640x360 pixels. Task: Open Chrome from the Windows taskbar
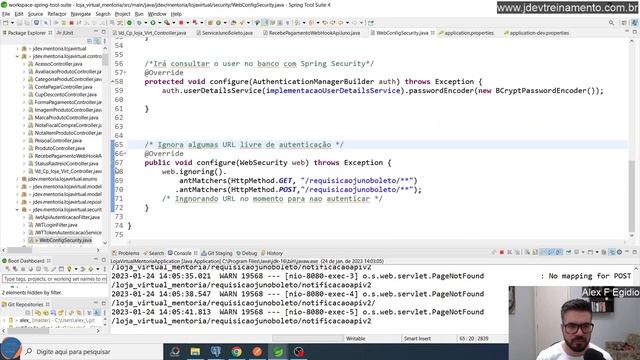click(x=236, y=351)
